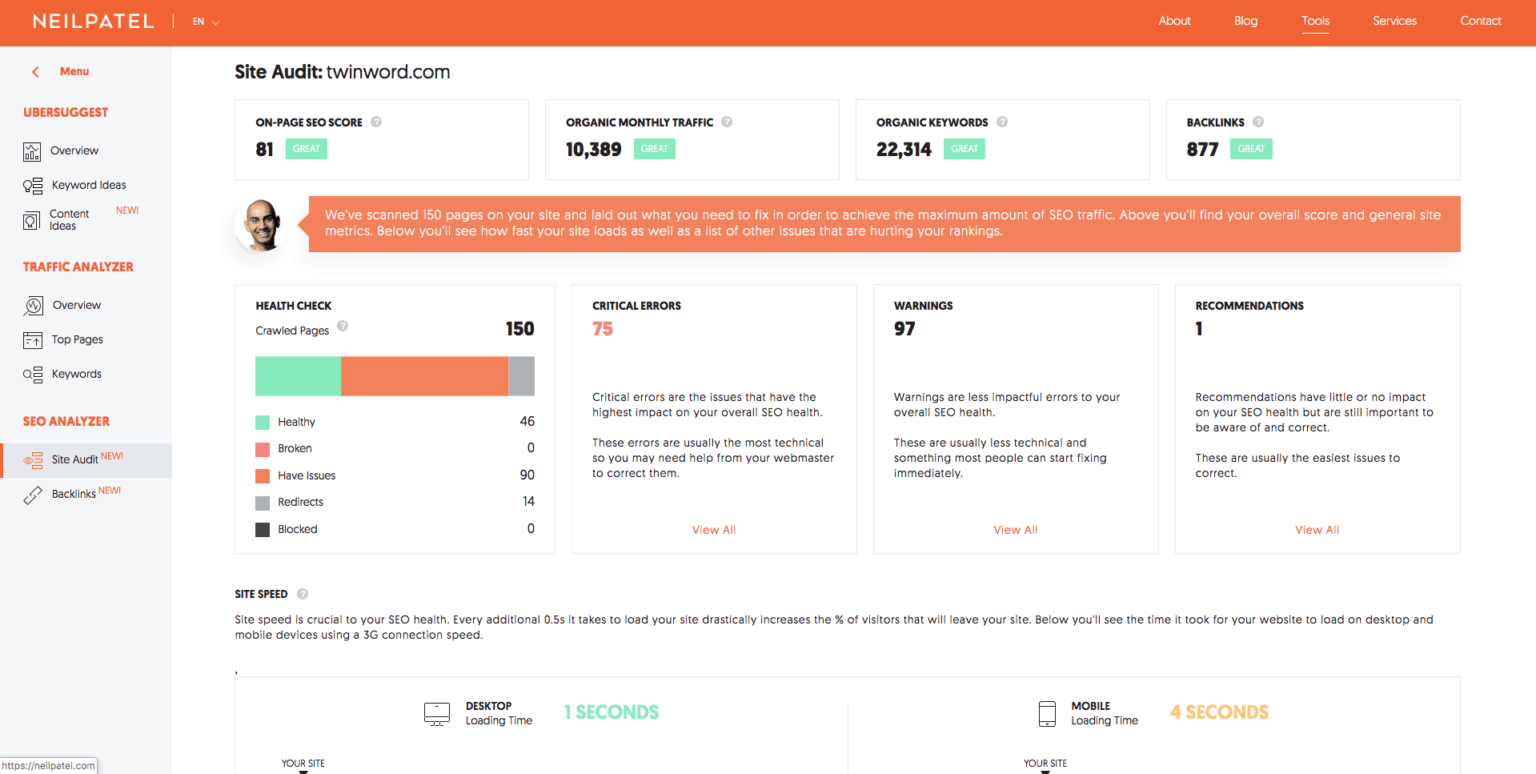Open the EN language dropdown
The width and height of the screenshot is (1536, 774).
point(206,21)
